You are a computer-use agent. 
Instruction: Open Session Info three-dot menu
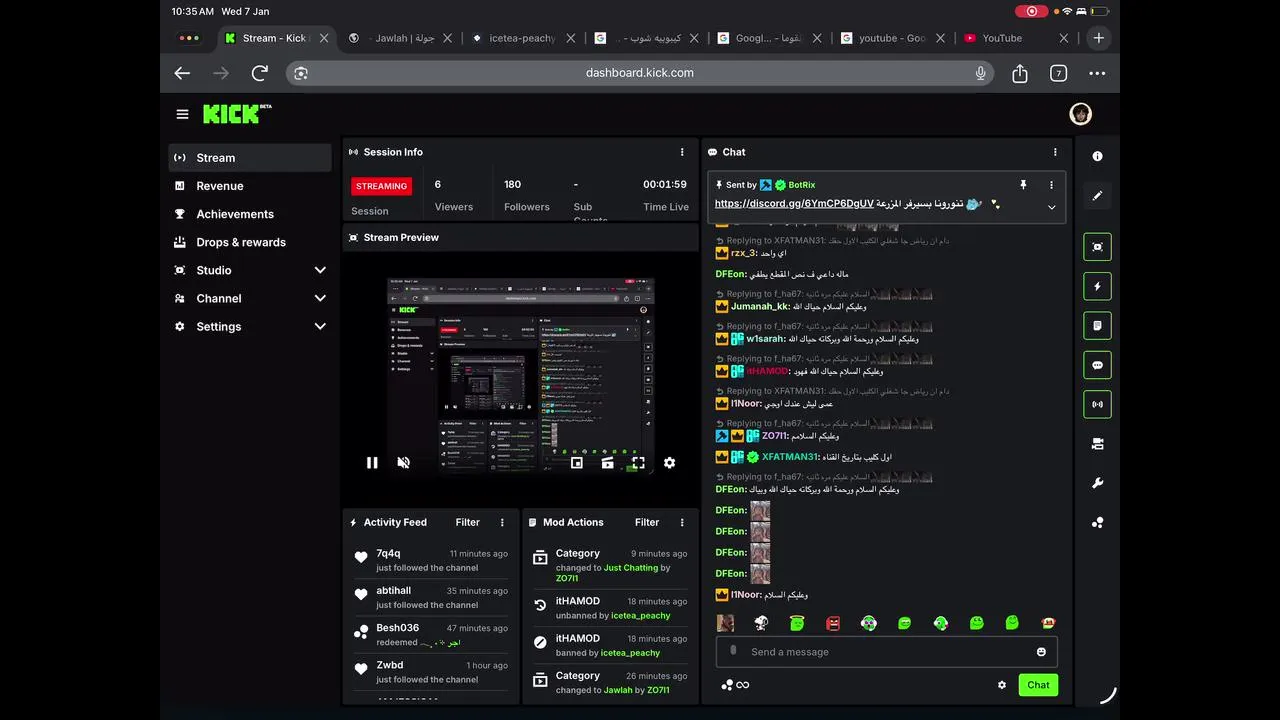(682, 152)
